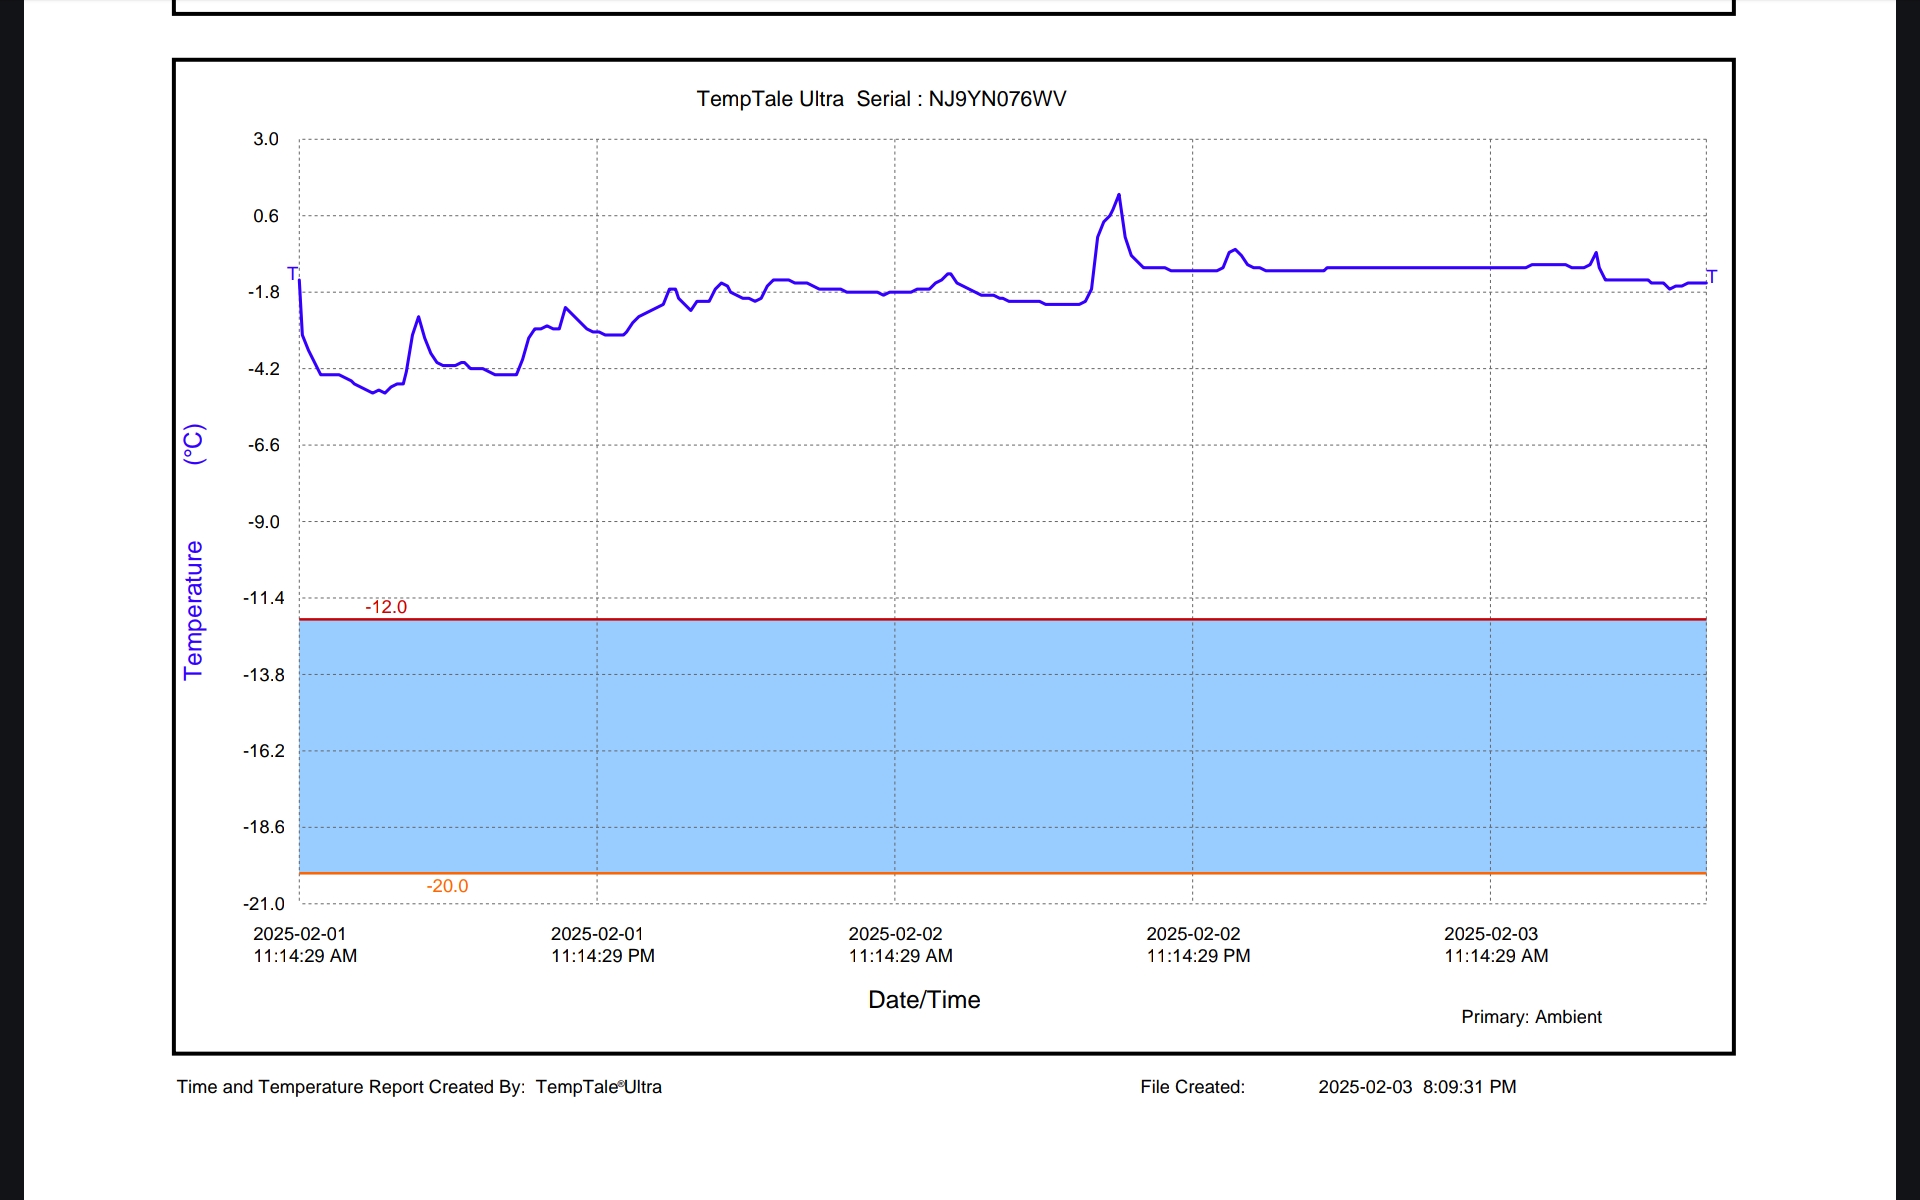Click the -9.0 y-axis label

[264, 522]
